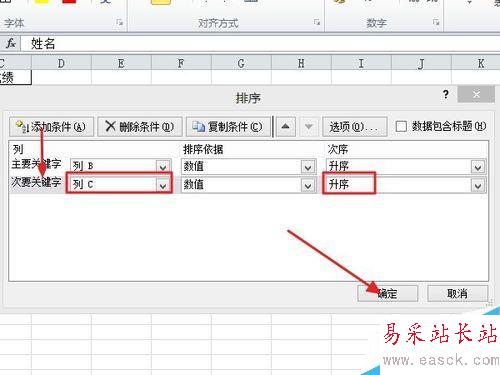Select the 主要关键字 row label
The height and width of the screenshot is (375, 500).
[x=36, y=164]
